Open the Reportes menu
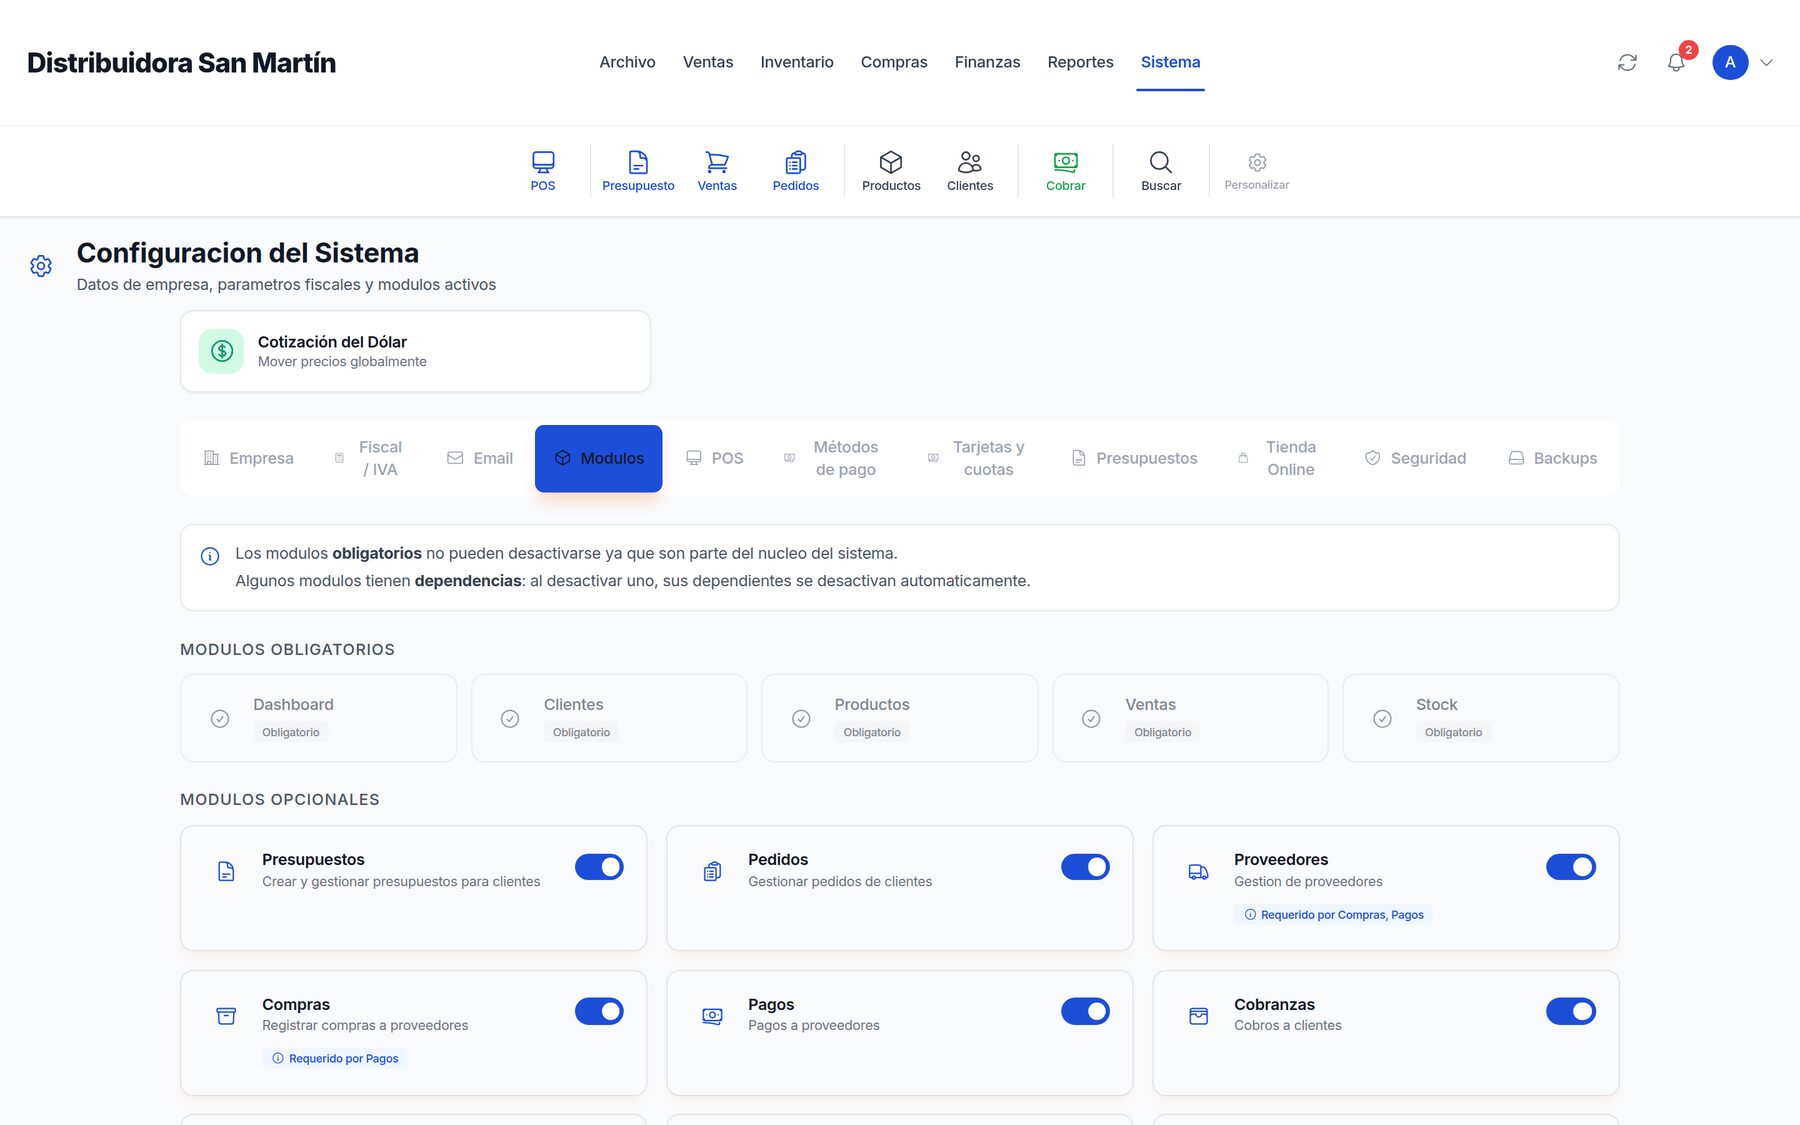The width and height of the screenshot is (1800, 1125). point(1080,62)
